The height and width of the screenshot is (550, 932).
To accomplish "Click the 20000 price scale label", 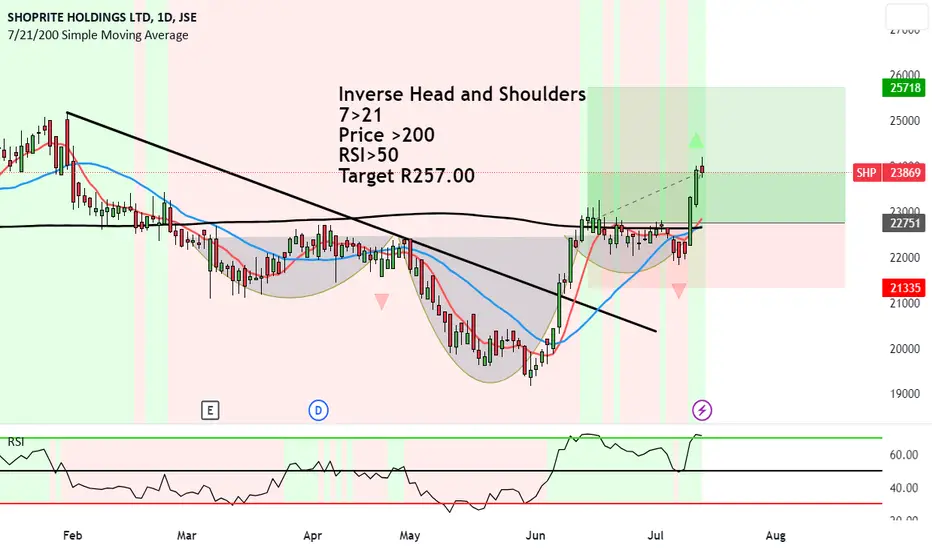I will click(x=904, y=348).
